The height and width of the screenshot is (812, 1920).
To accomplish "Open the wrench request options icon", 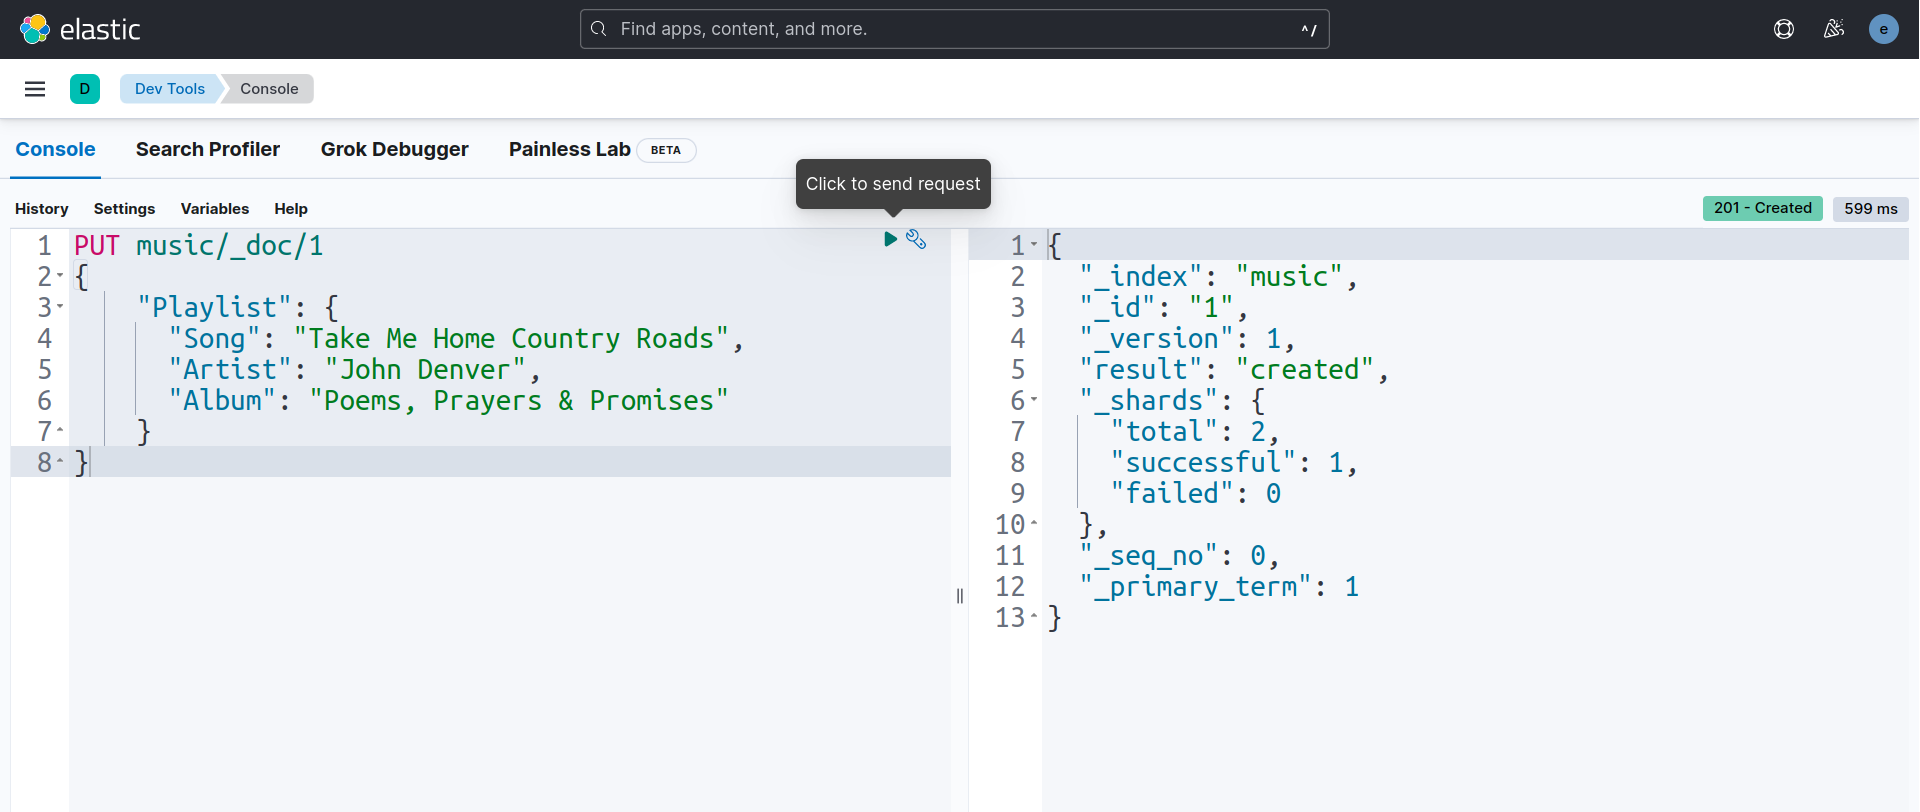I will (916, 239).
